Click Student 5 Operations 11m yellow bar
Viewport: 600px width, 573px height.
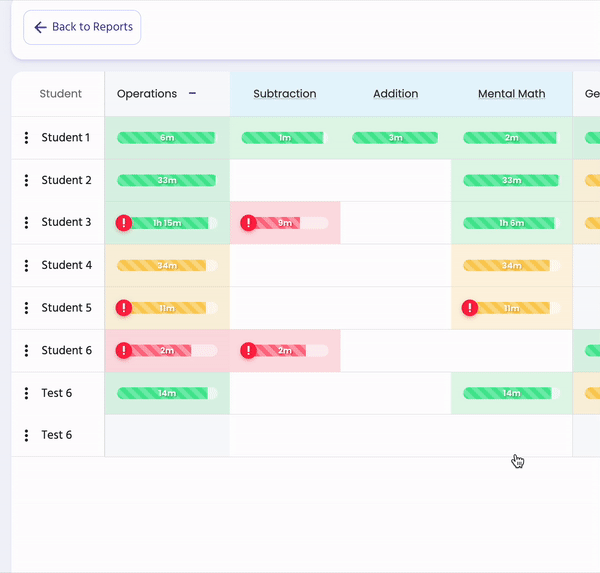pyautogui.click(x=167, y=308)
